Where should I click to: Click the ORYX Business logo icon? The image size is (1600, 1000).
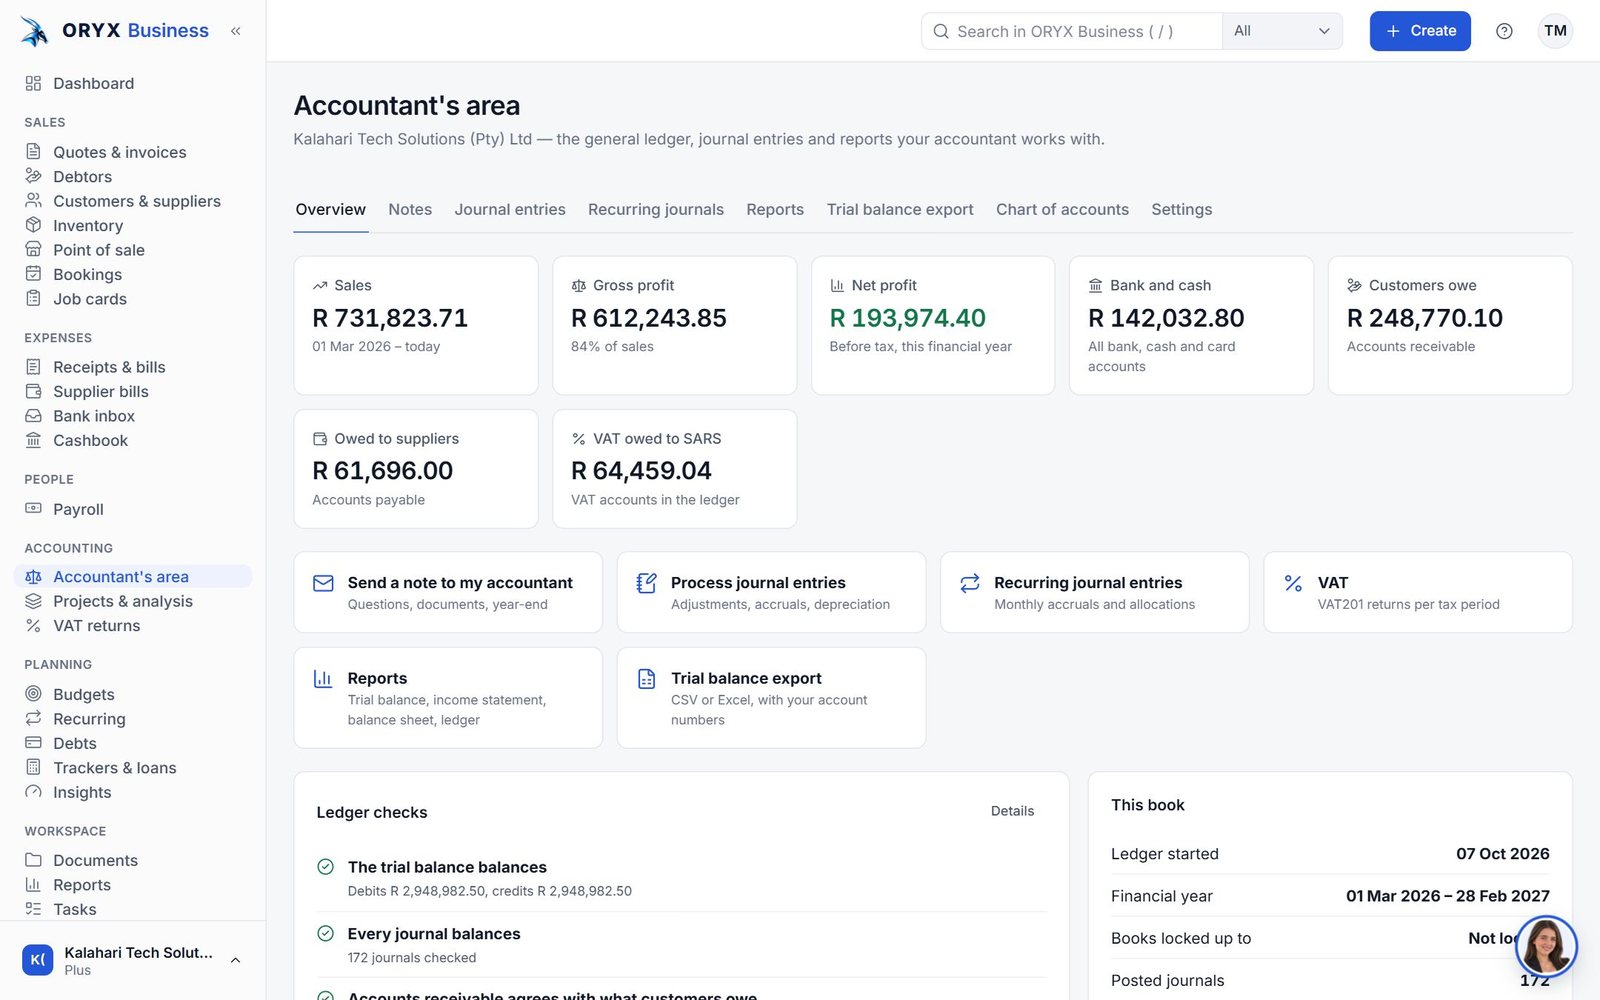point(35,31)
